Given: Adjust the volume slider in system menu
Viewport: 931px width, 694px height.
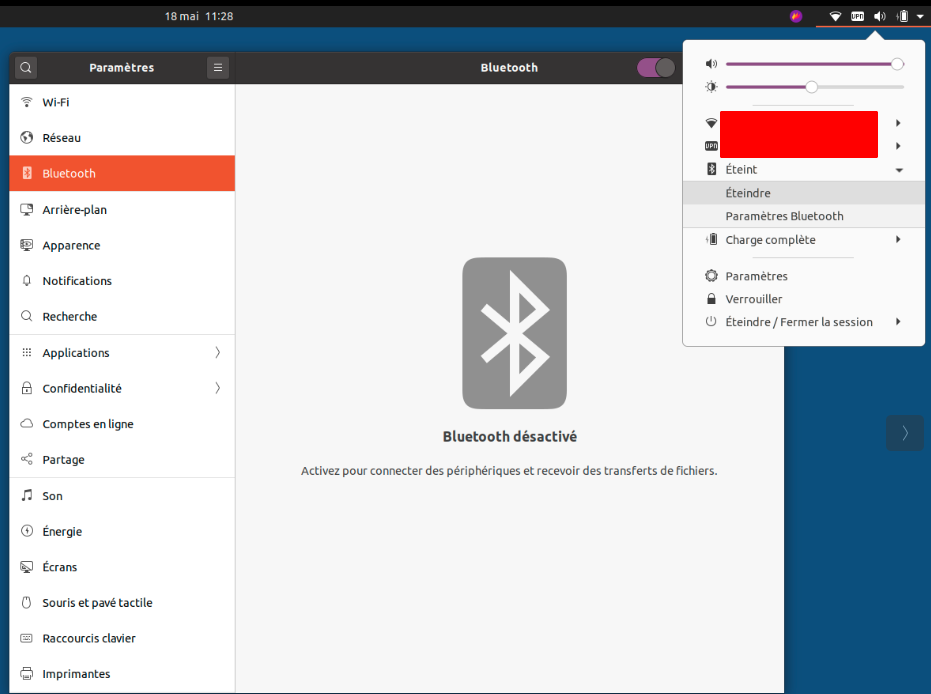Looking at the screenshot, I should pyautogui.click(x=815, y=64).
